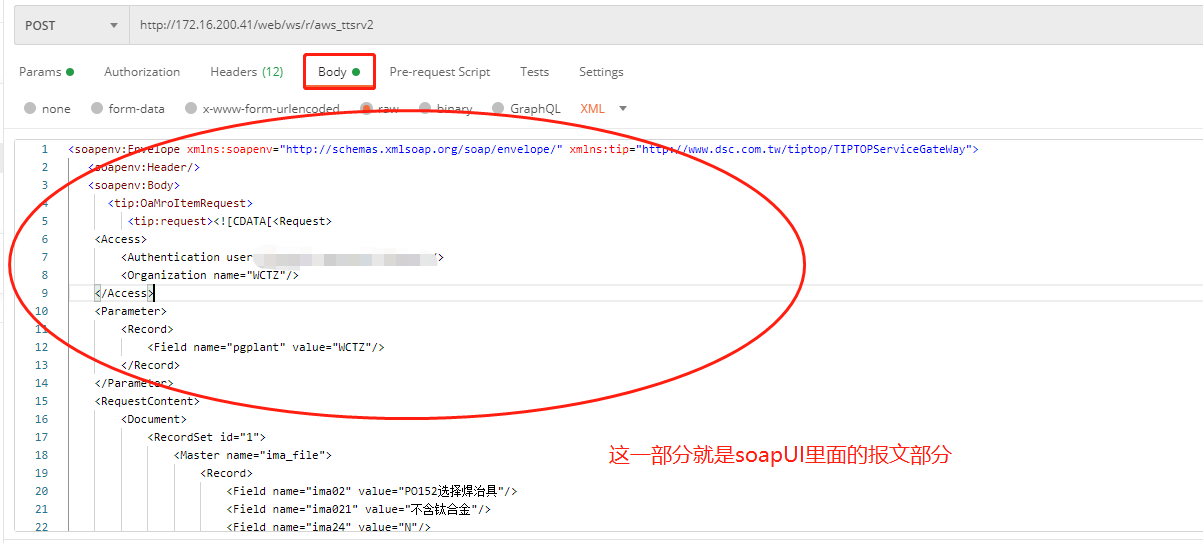Select the Body tab
Screen dimensions: 1203x543
[339, 72]
